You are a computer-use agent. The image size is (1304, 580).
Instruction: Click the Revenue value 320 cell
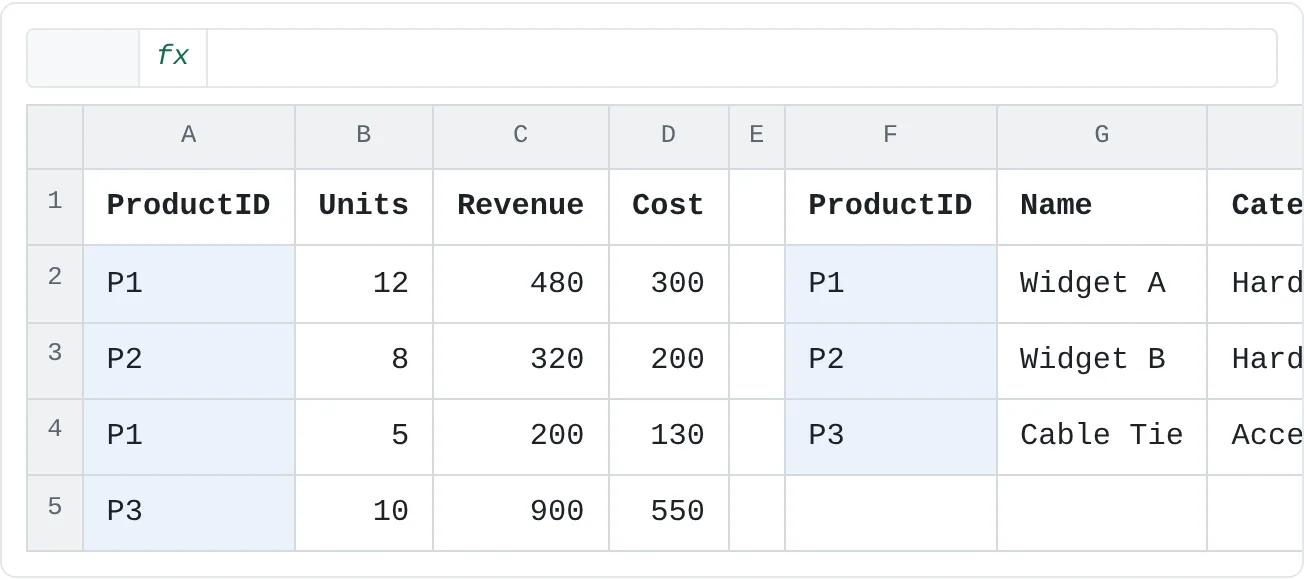[521, 360]
